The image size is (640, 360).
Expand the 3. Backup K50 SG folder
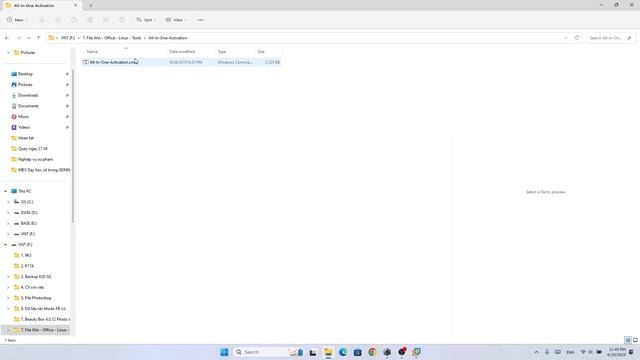click(x=8, y=277)
